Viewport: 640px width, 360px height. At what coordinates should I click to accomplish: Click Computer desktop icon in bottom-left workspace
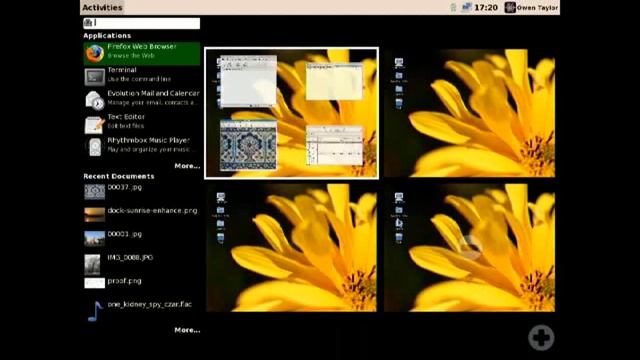click(x=221, y=198)
